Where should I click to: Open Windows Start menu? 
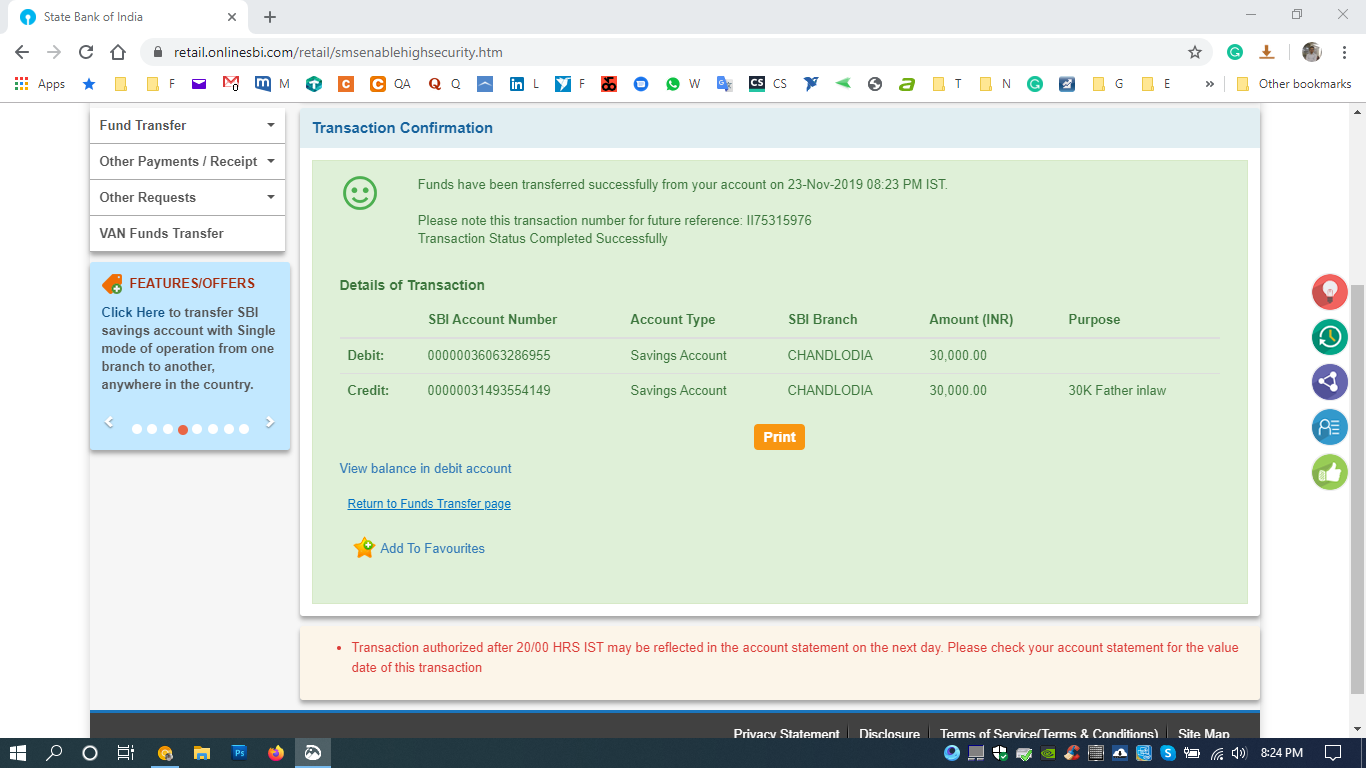tap(18, 753)
